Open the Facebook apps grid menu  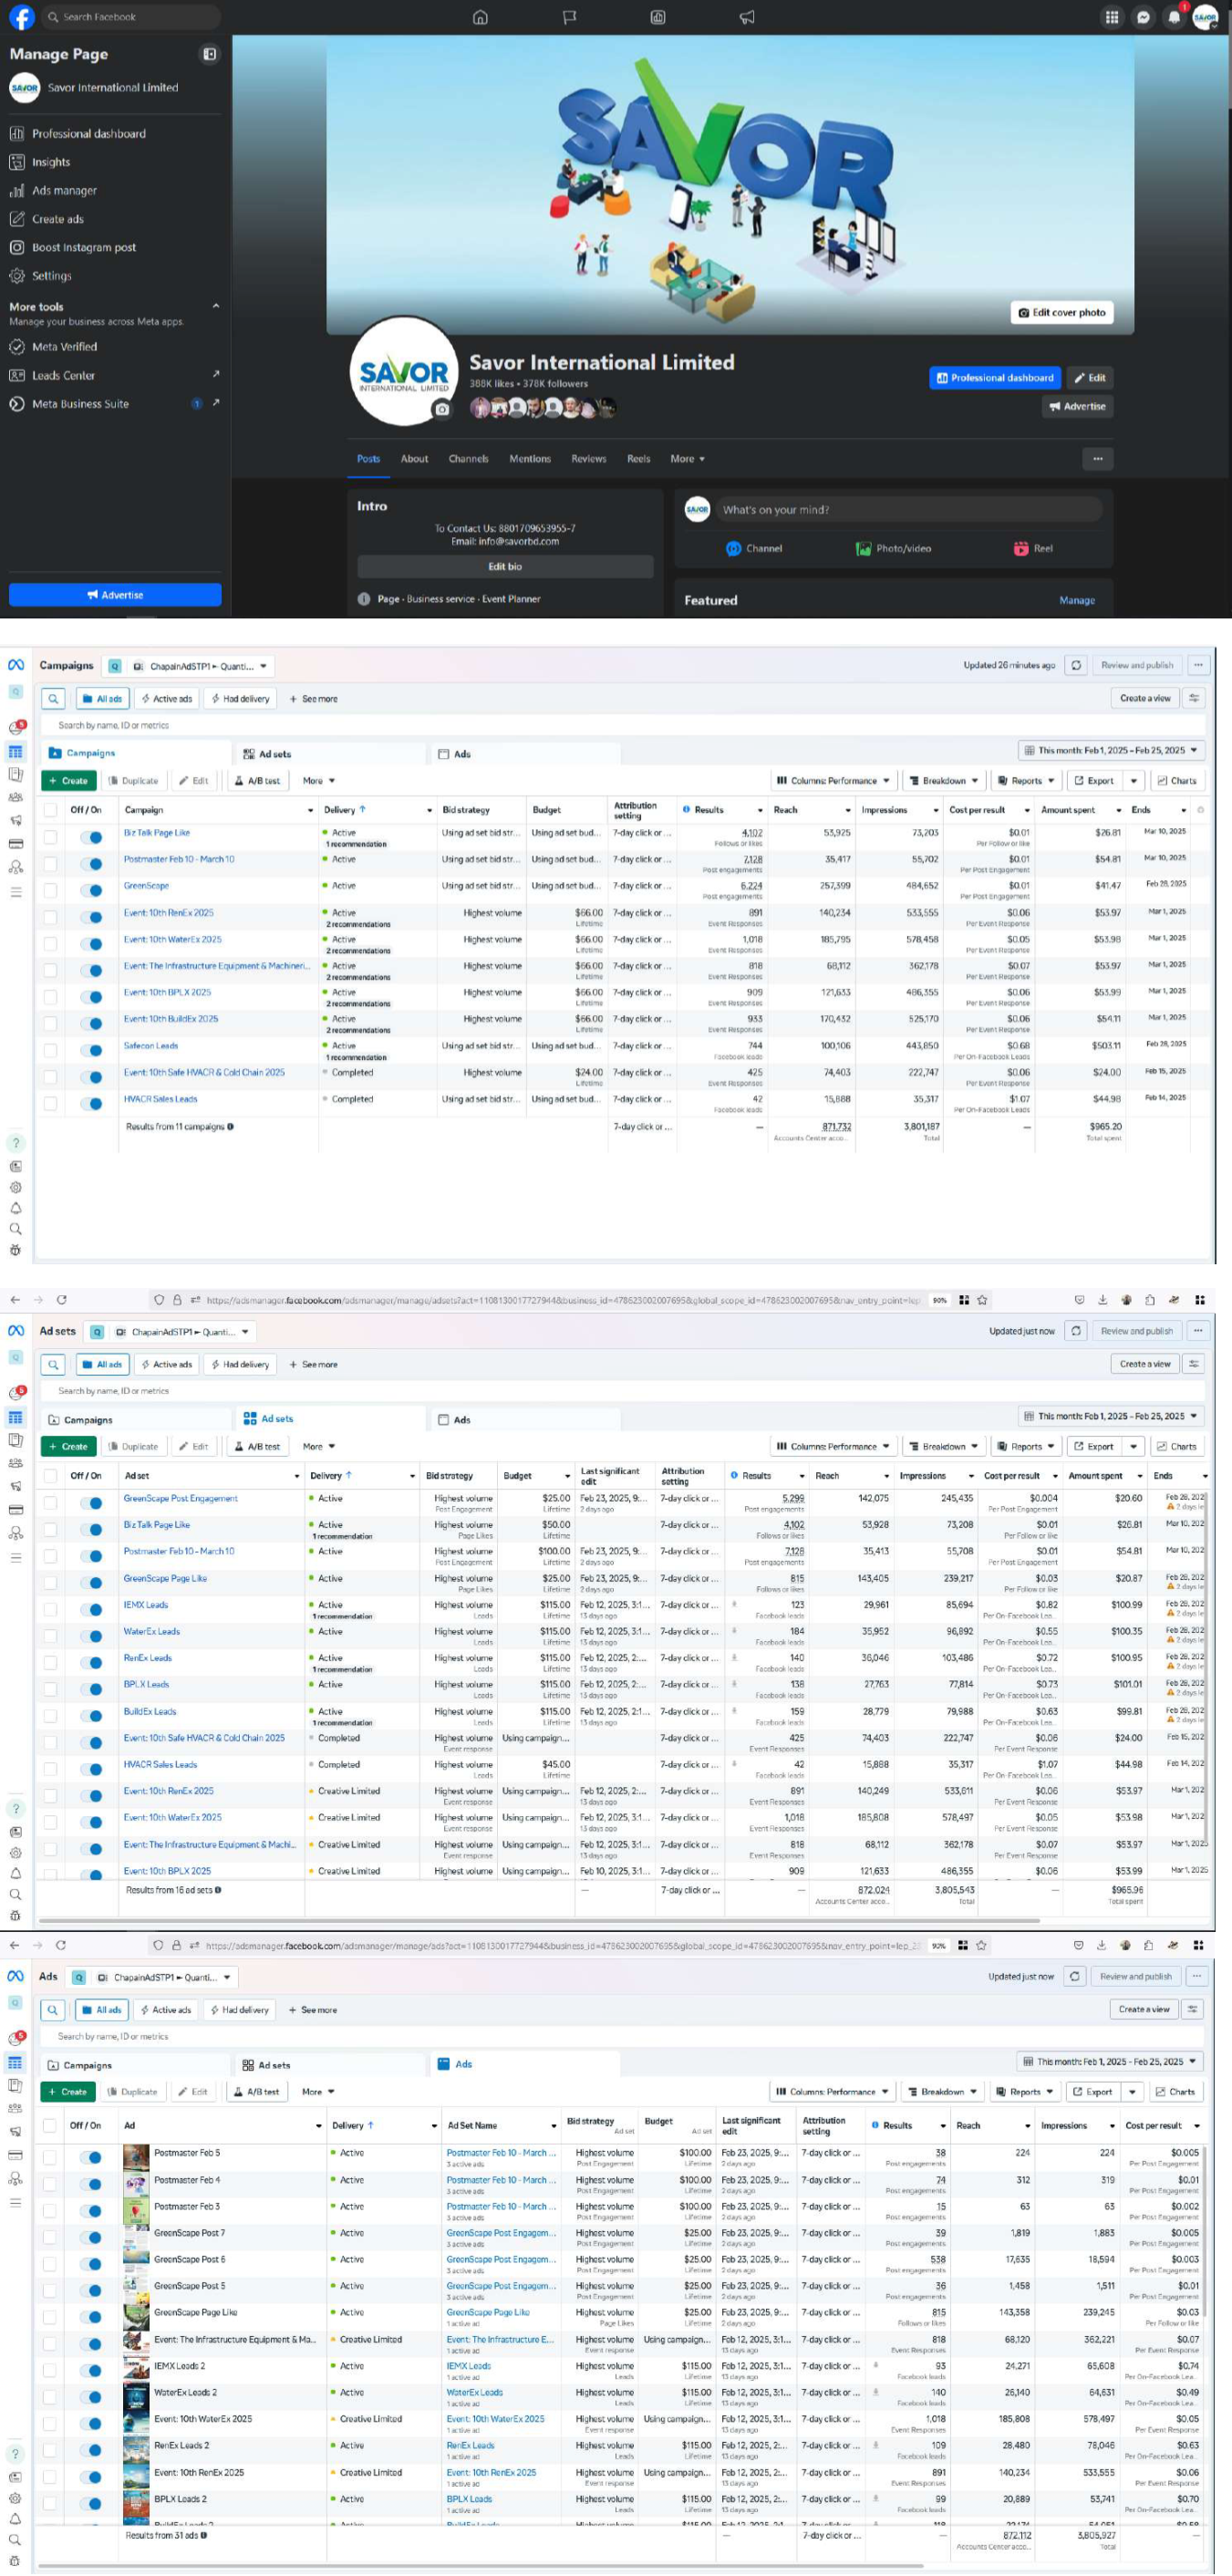pos(1111,17)
